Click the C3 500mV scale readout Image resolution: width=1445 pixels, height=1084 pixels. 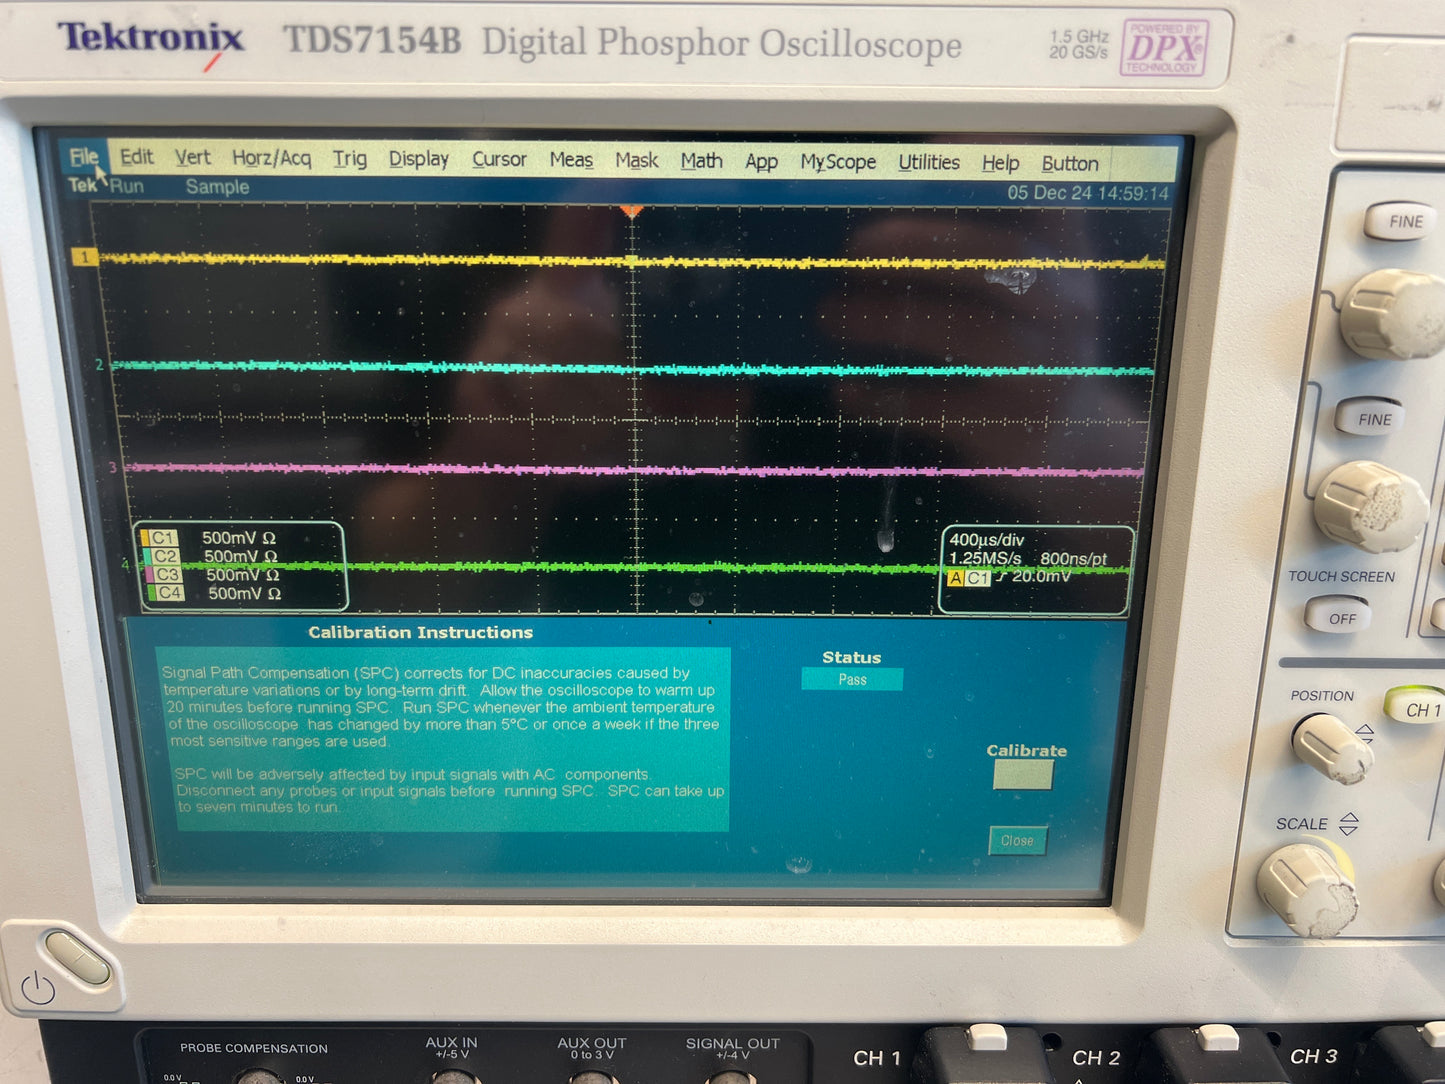(243, 575)
